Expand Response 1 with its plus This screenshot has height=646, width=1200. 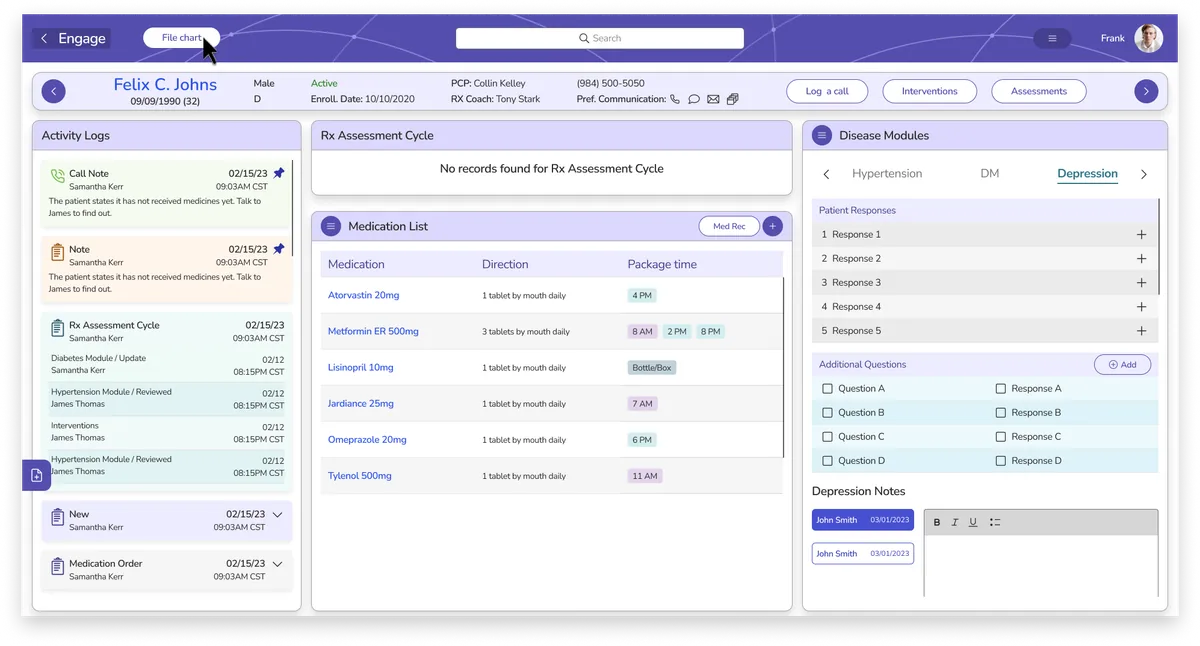coord(1141,234)
